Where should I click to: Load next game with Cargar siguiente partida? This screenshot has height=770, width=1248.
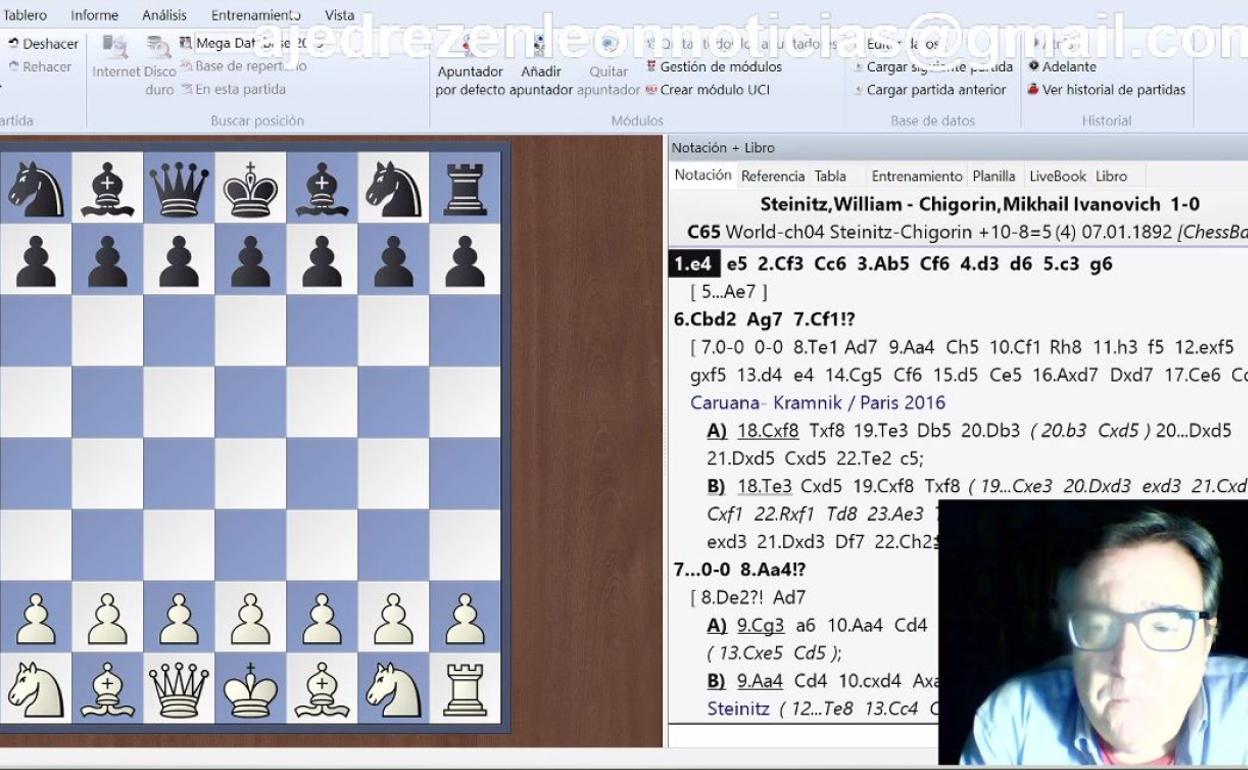point(938,67)
